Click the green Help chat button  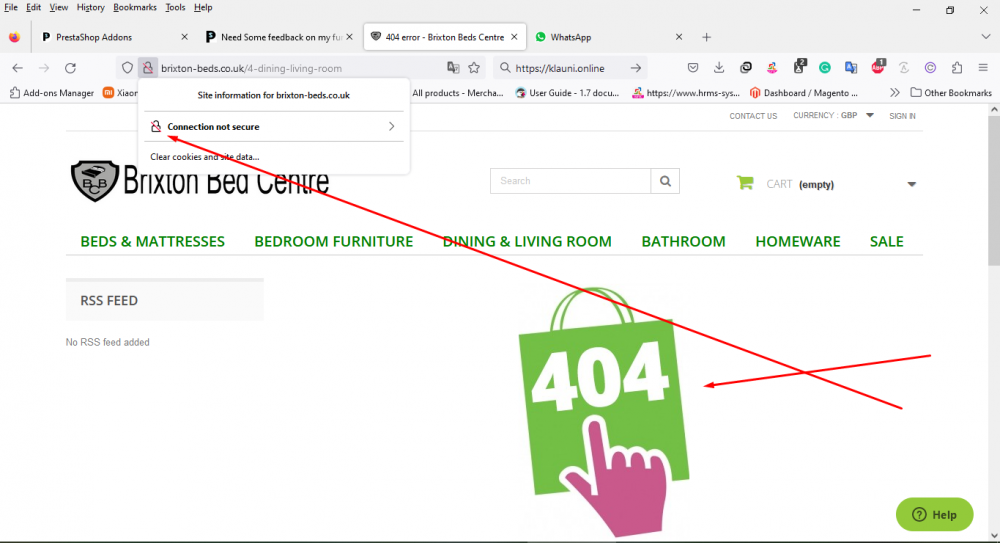tap(934, 514)
